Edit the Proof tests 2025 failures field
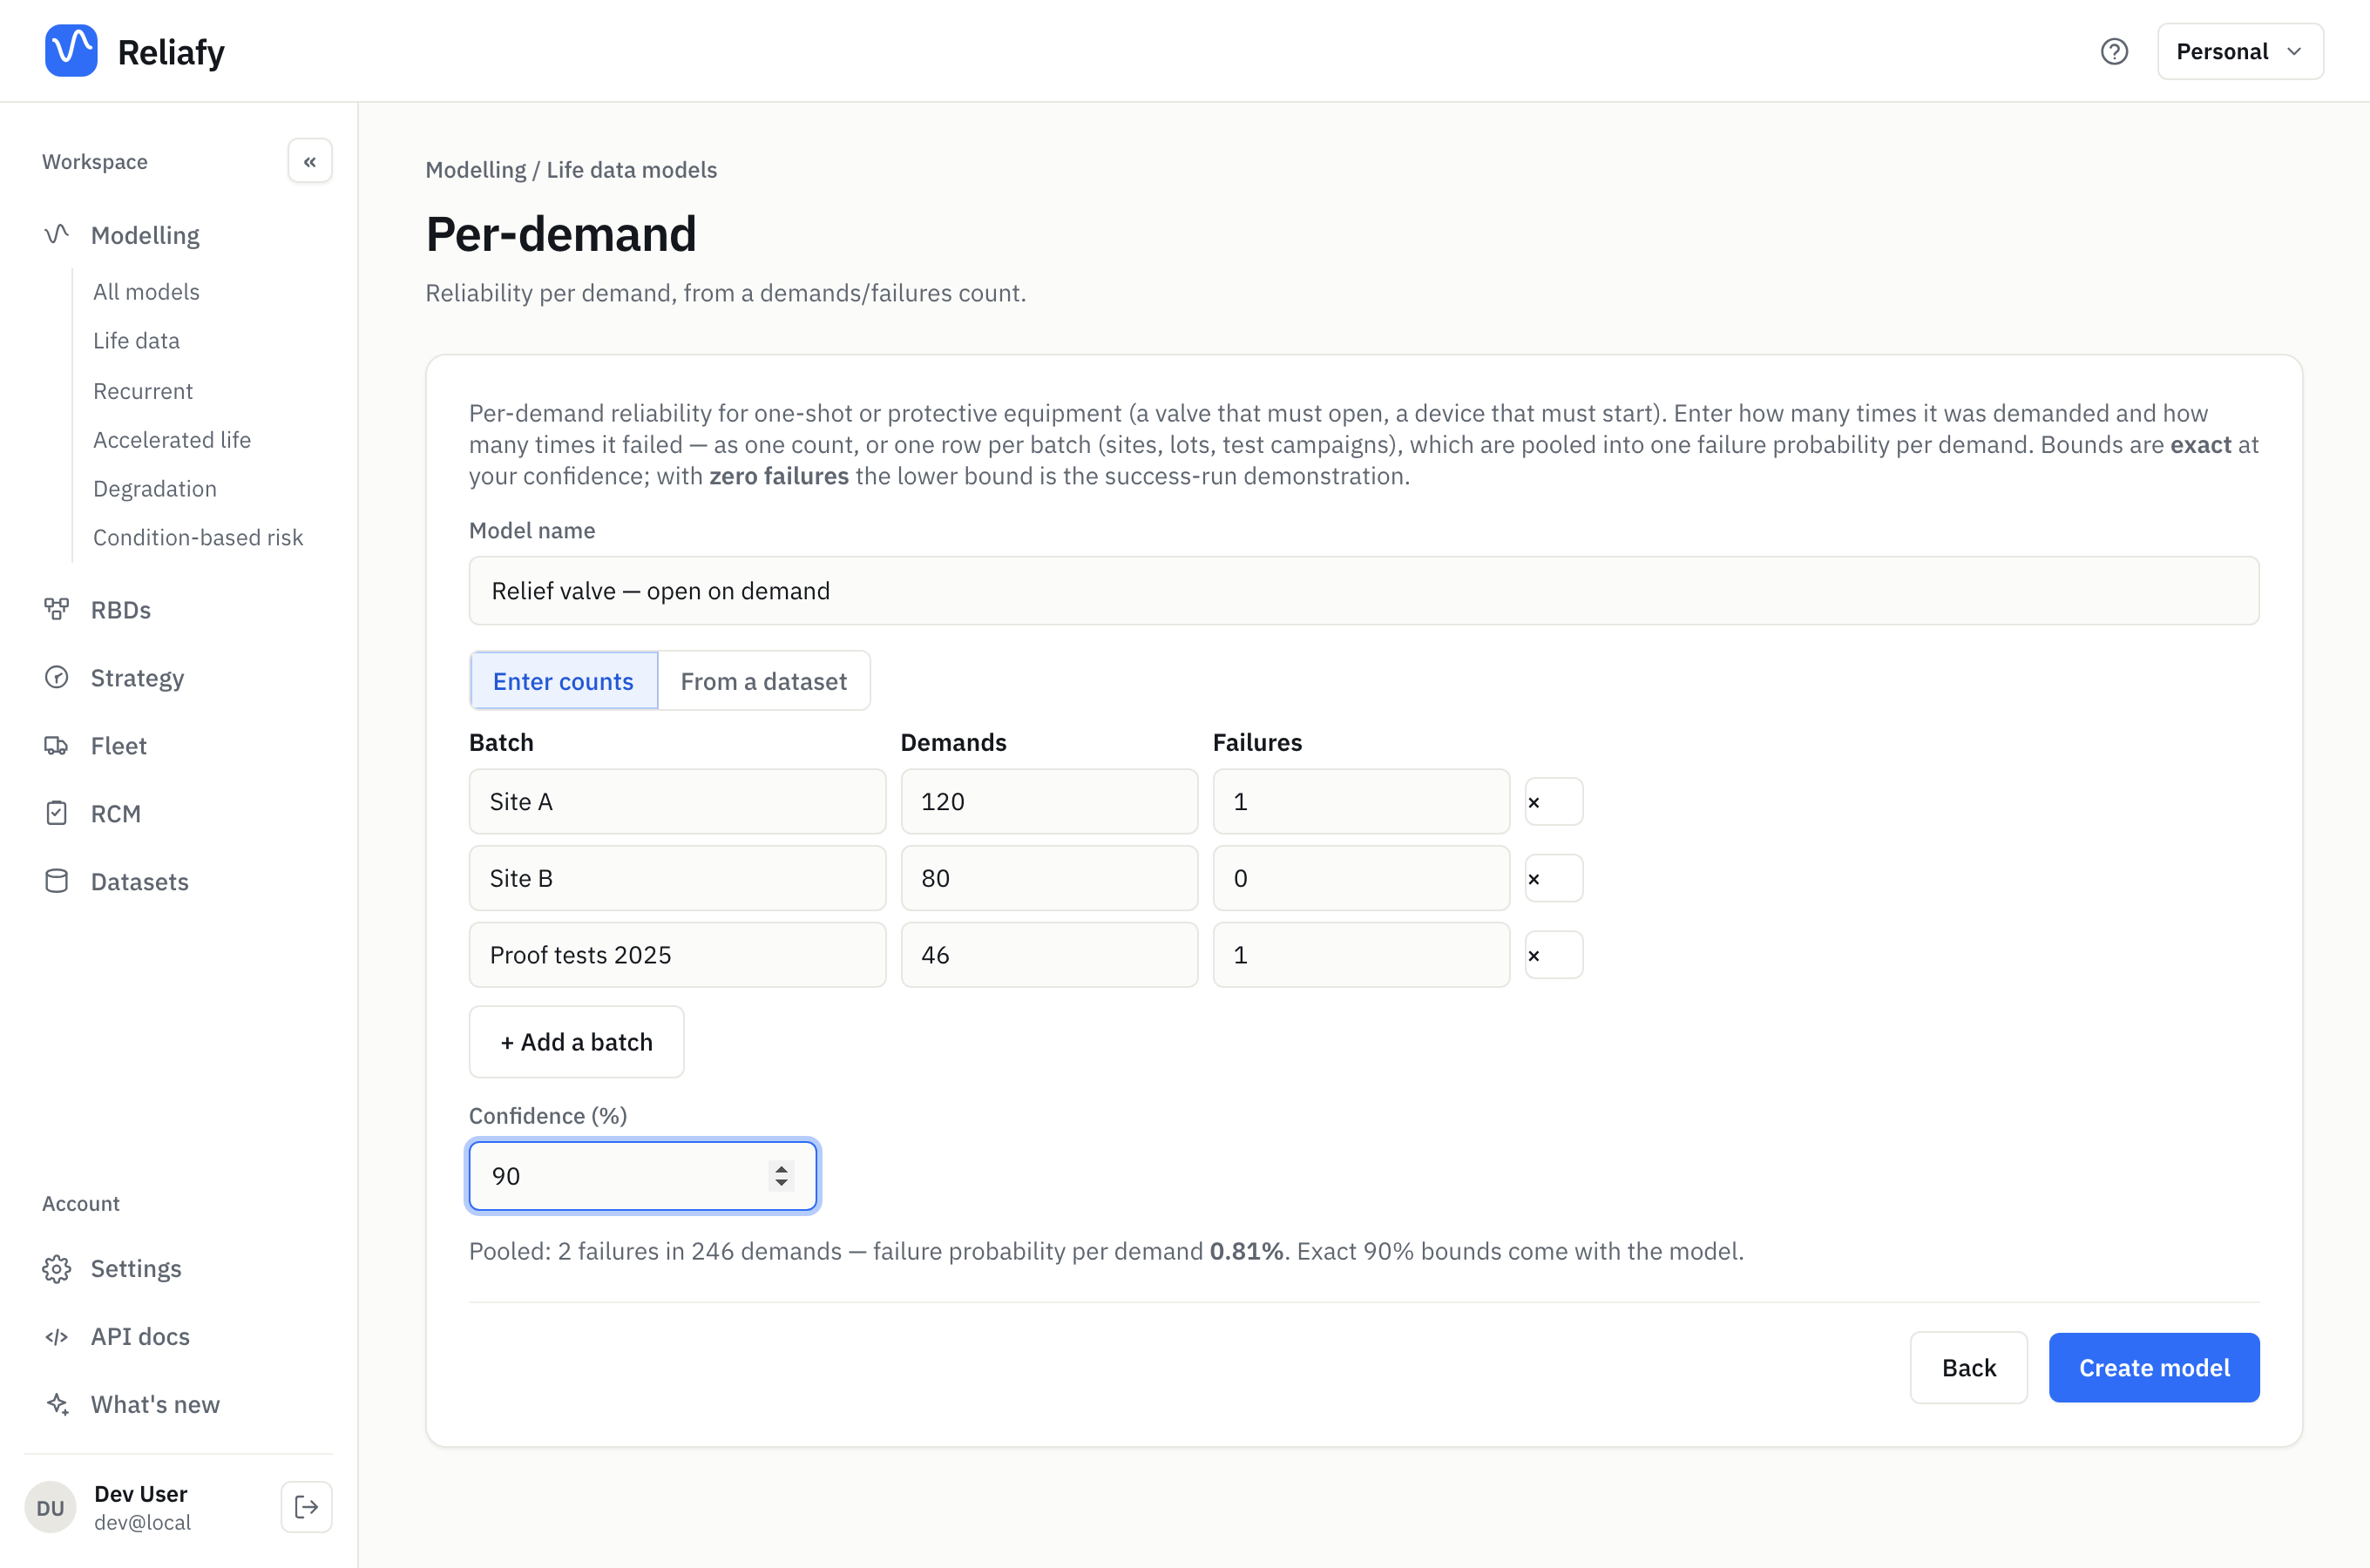 (1361, 955)
